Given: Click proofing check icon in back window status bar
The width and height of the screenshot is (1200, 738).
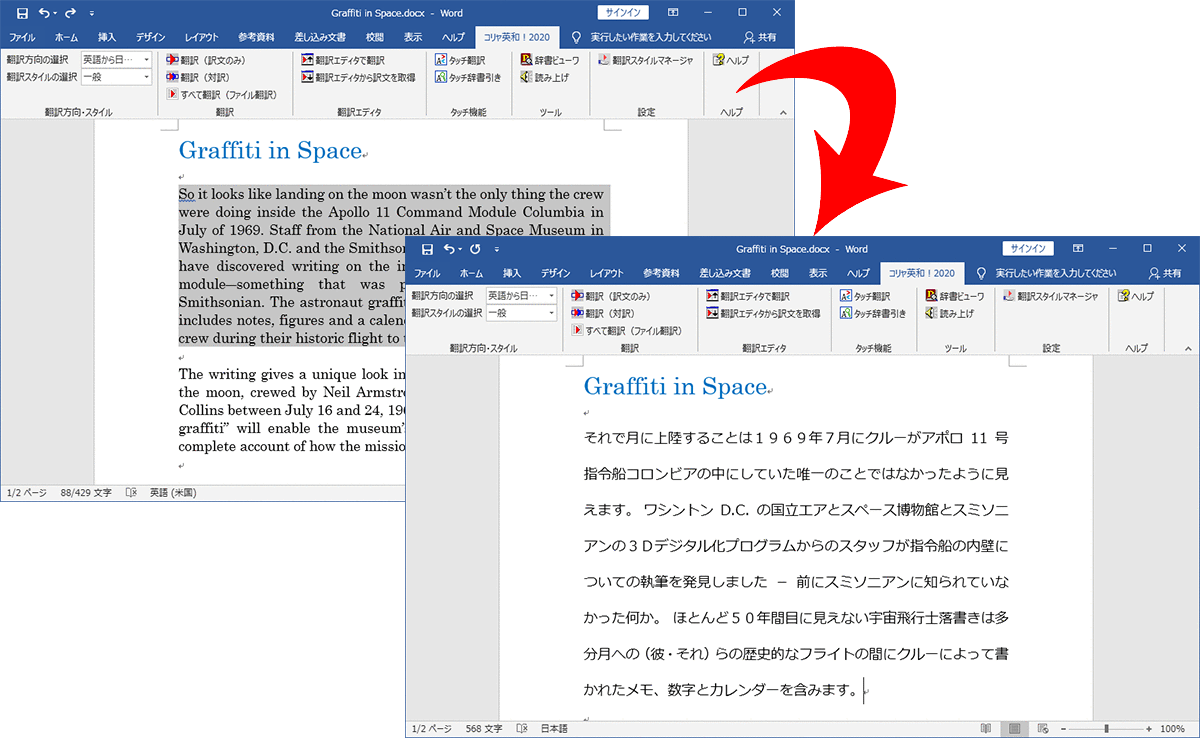Looking at the screenshot, I should [x=131, y=493].
